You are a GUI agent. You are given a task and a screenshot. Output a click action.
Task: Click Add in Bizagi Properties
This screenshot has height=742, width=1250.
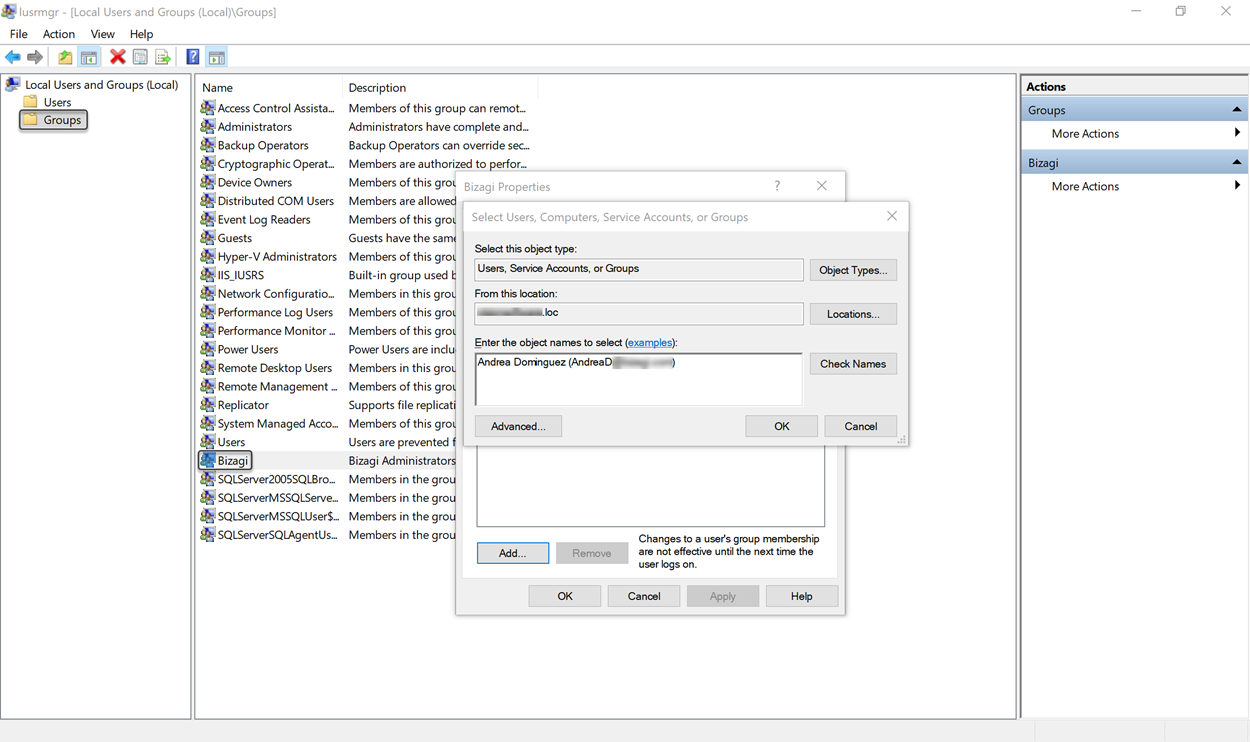pyautogui.click(x=513, y=553)
